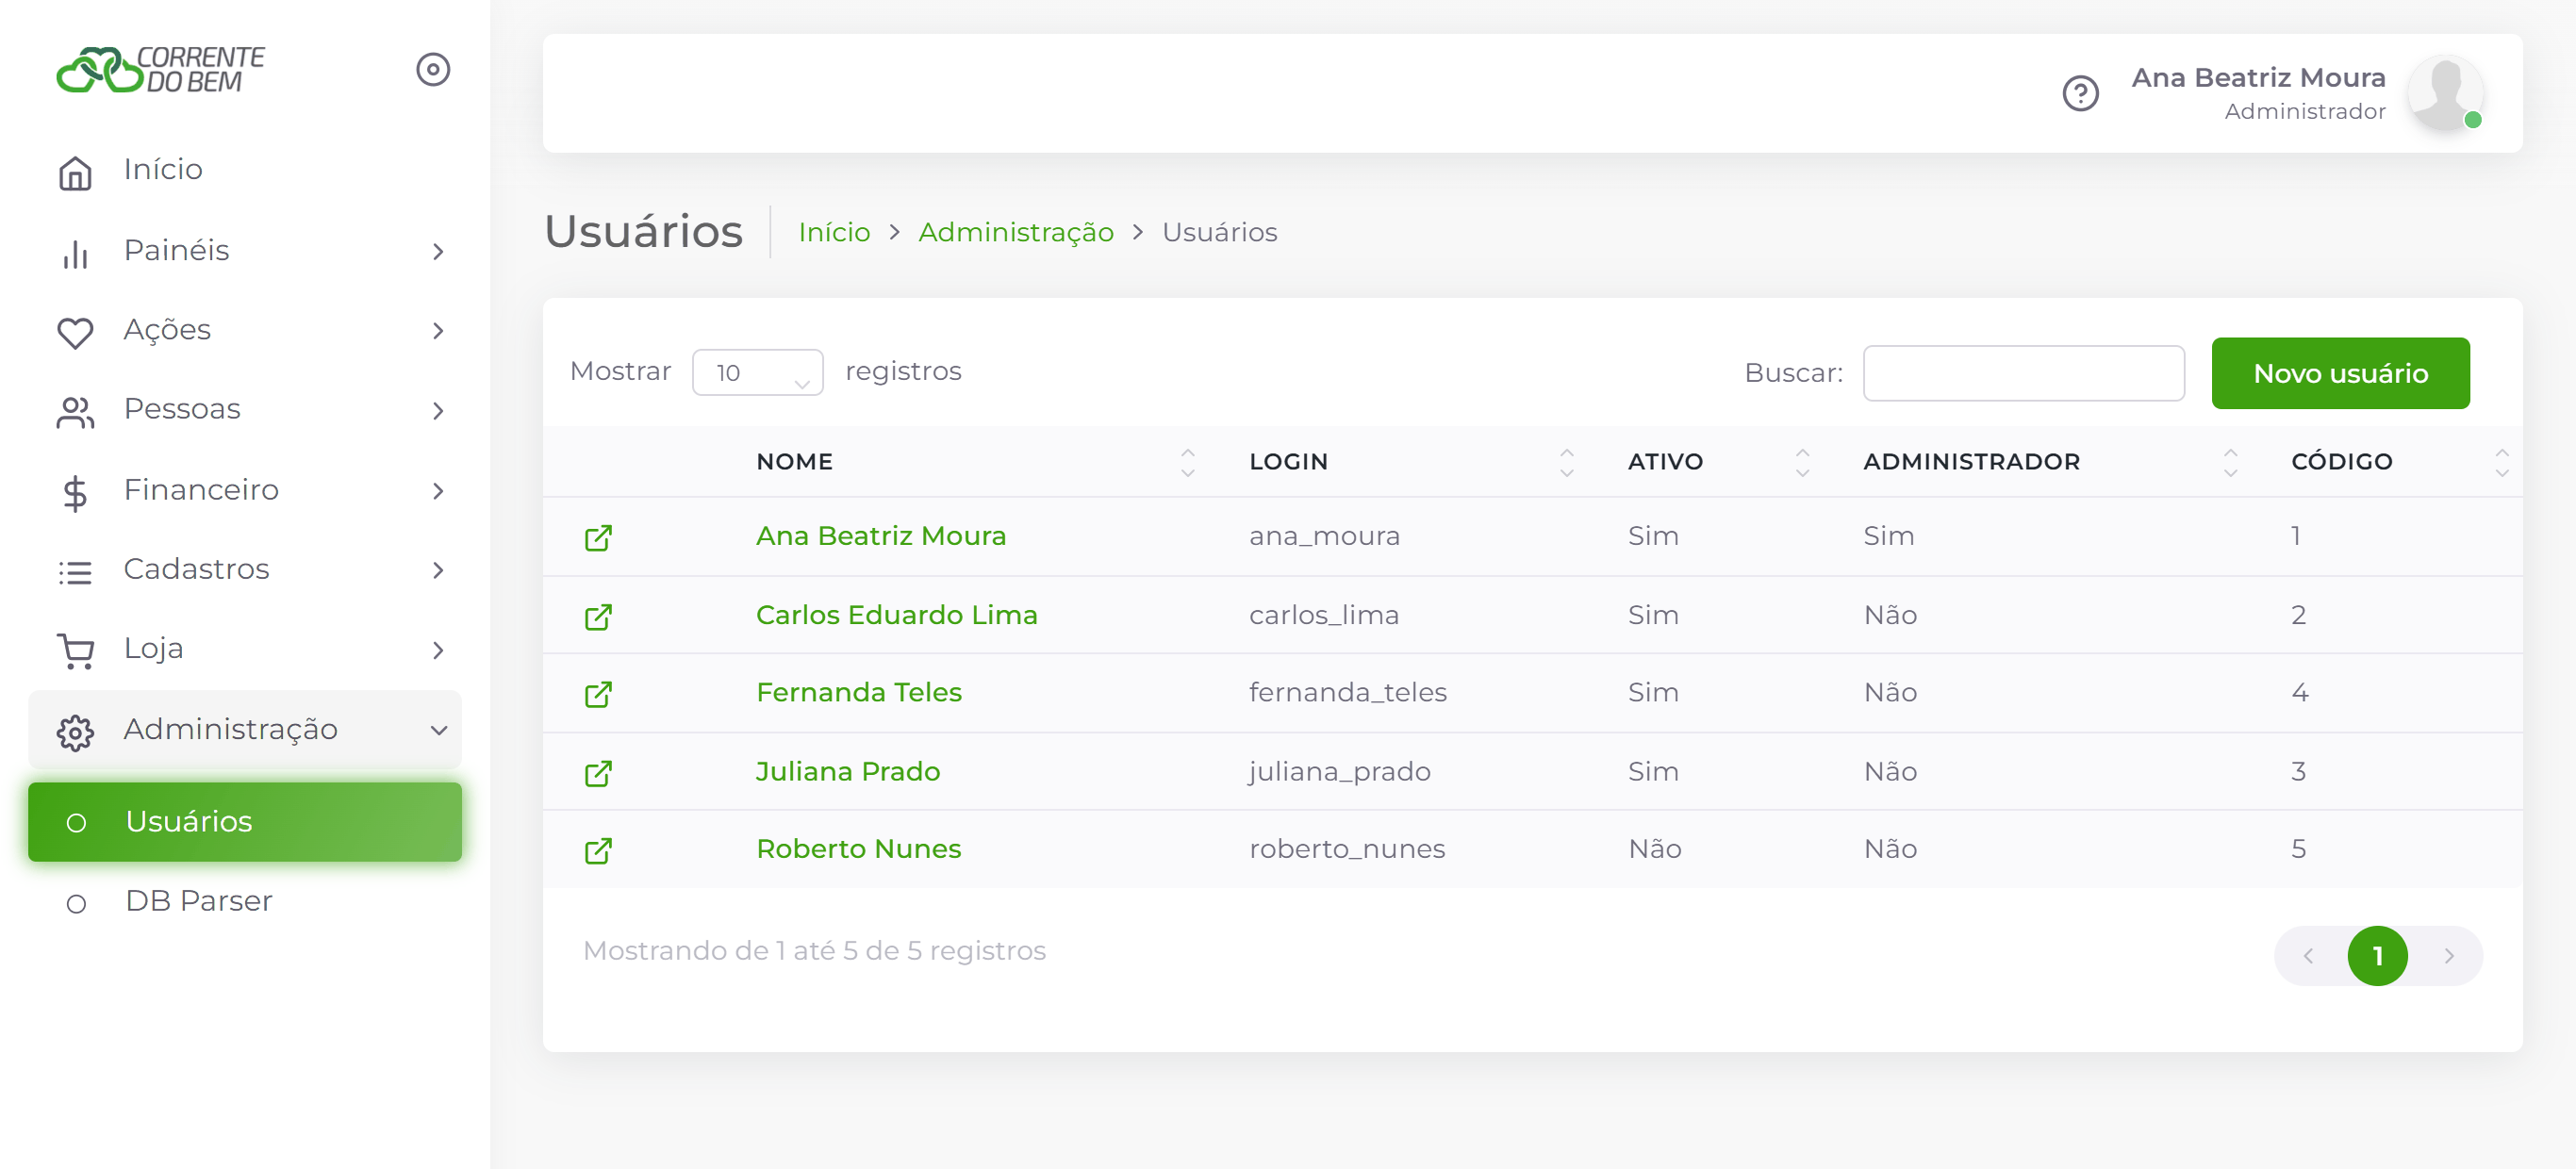The width and height of the screenshot is (2576, 1169).
Task: Open the Fernanda Teles user link
Action: pos(858,693)
